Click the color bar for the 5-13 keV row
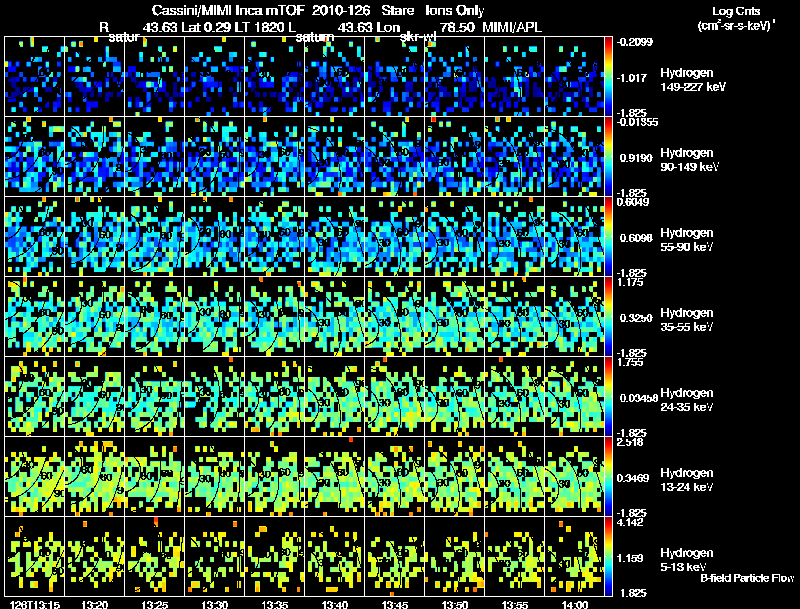The width and height of the screenshot is (800, 609). 608,556
